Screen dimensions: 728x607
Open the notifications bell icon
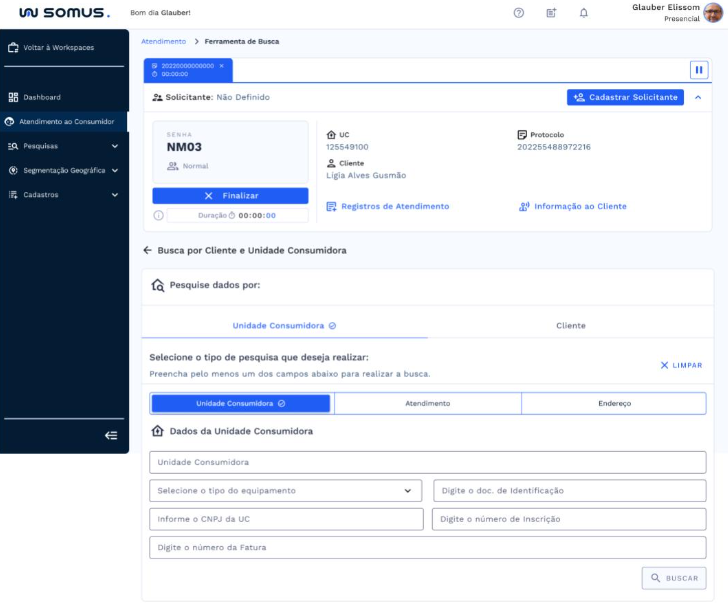click(x=584, y=13)
